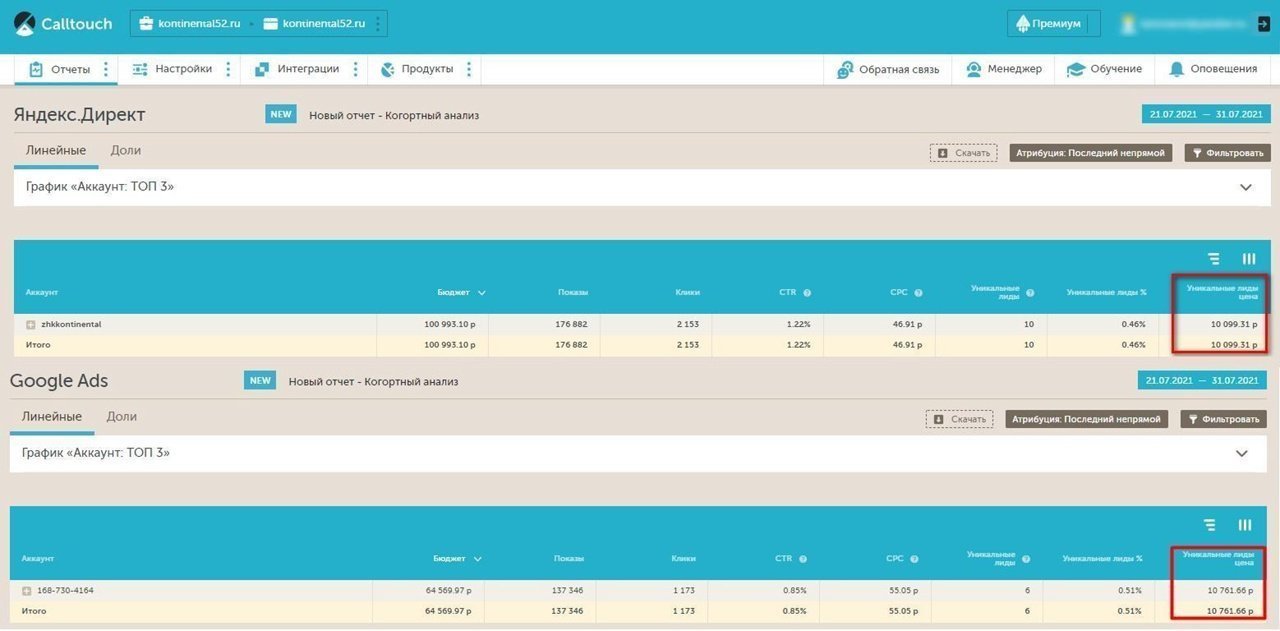Viewport: 1280px width, 631px height.
Task: Sort by Бюджет in Яндекс.Директ table
Action: pyautogui.click(x=461, y=292)
